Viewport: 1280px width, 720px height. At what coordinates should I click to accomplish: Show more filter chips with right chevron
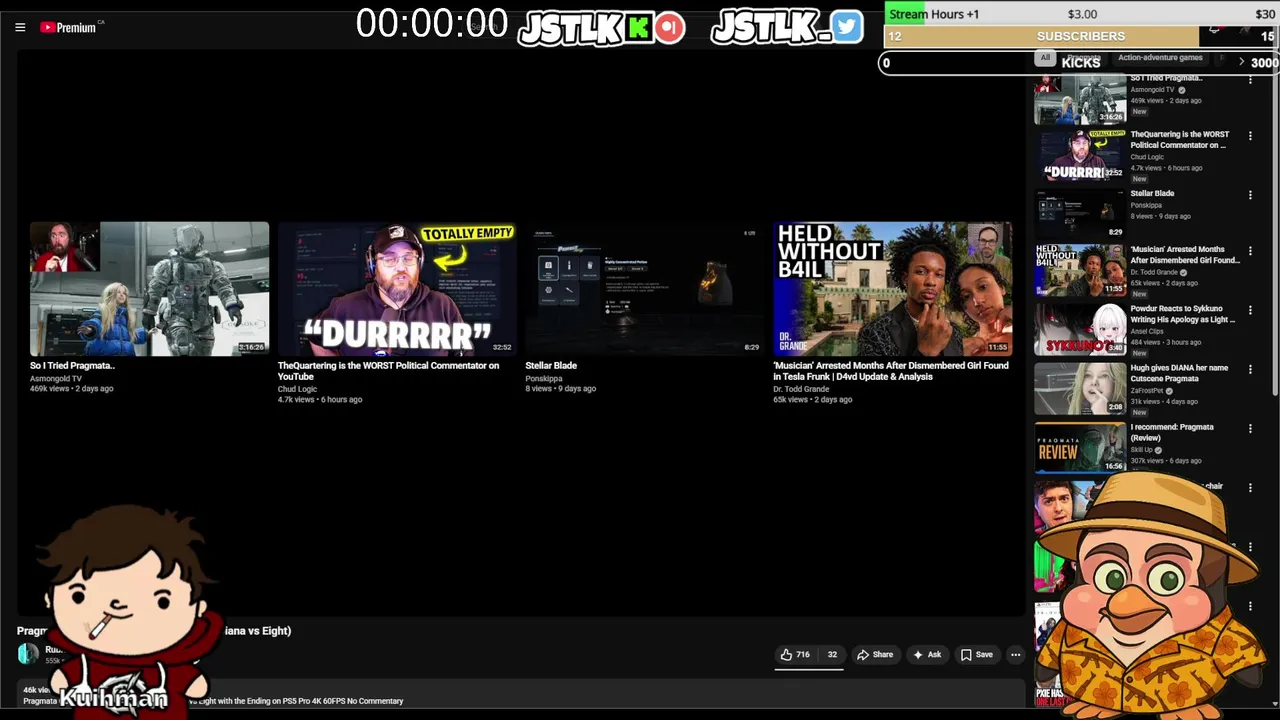coord(1241,62)
